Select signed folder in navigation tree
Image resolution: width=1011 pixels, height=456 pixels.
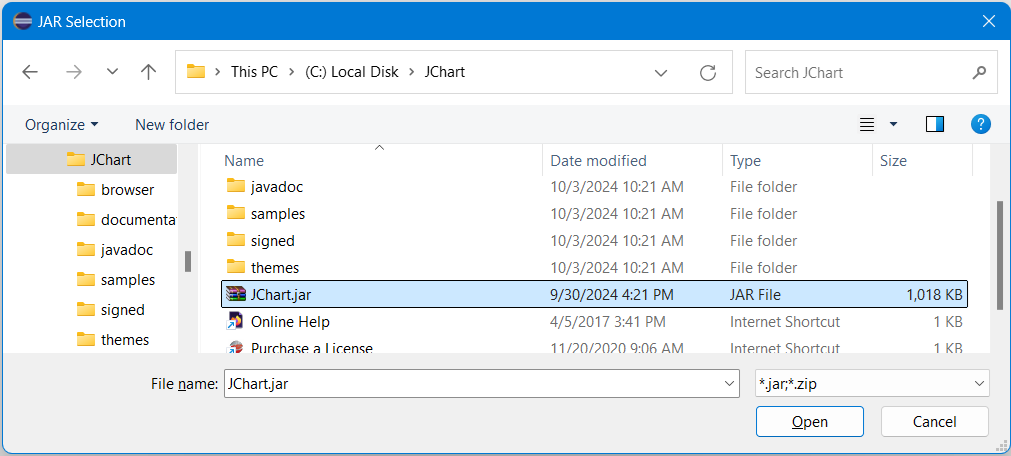coord(110,310)
